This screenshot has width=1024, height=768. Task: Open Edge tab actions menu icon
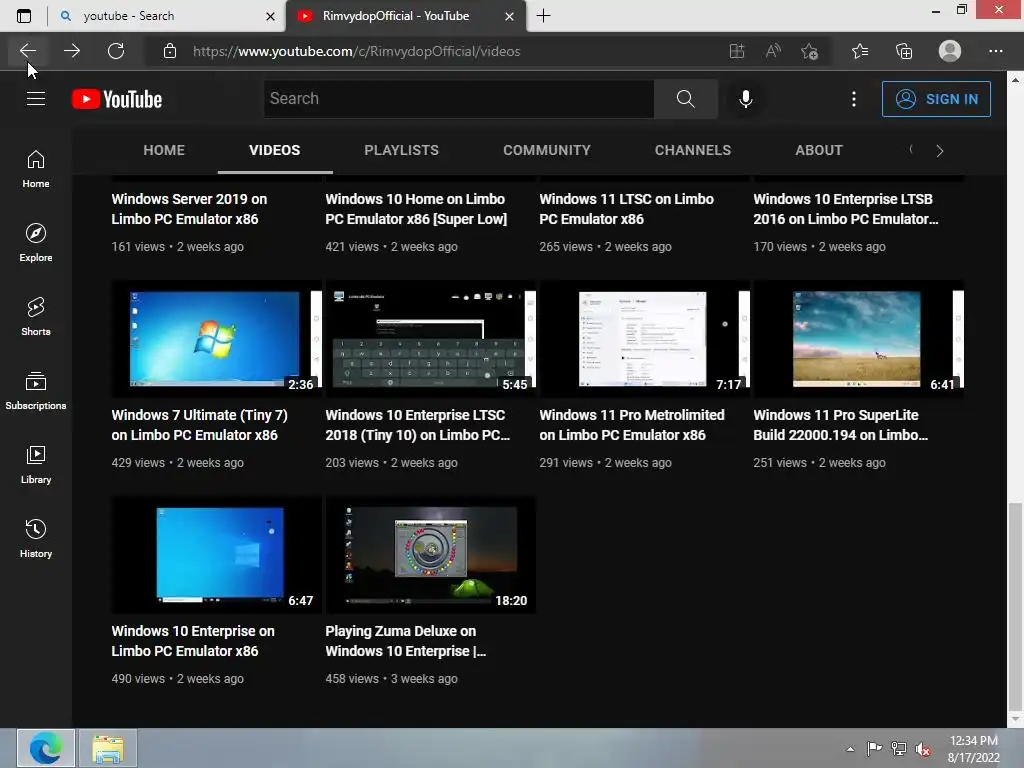click(x=24, y=16)
